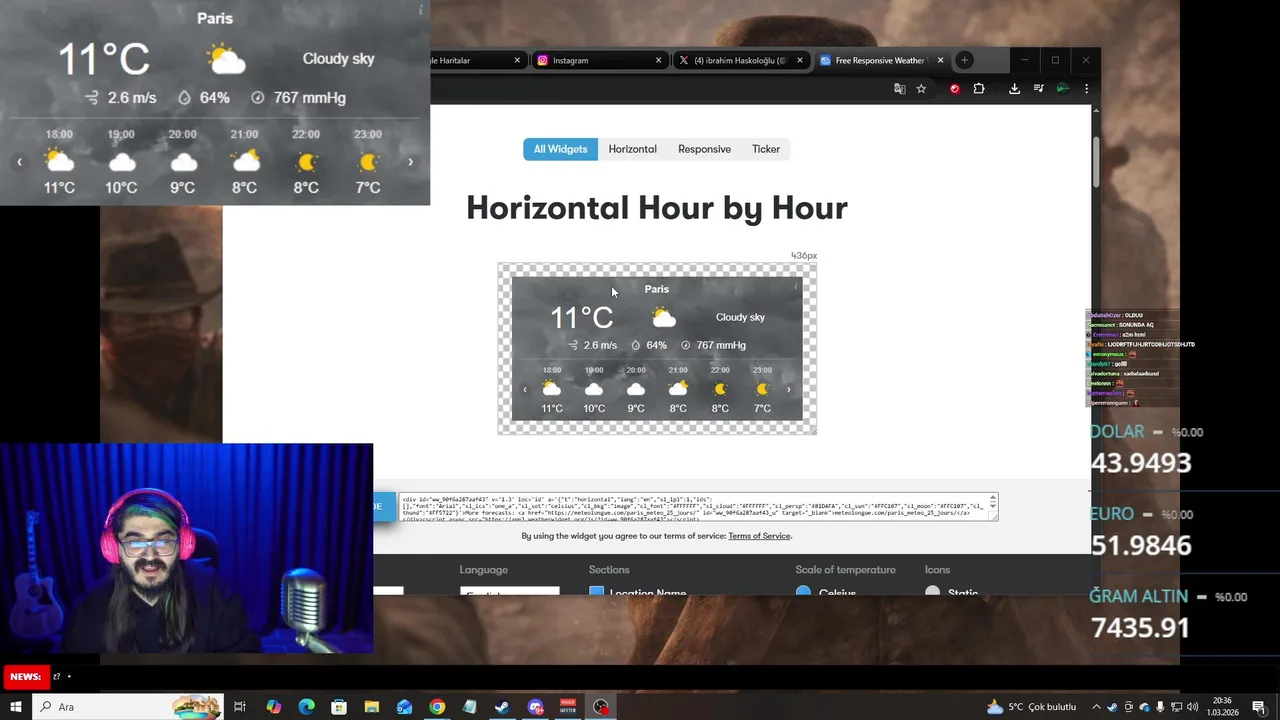Open Microsoft Store from taskbar

339,707
